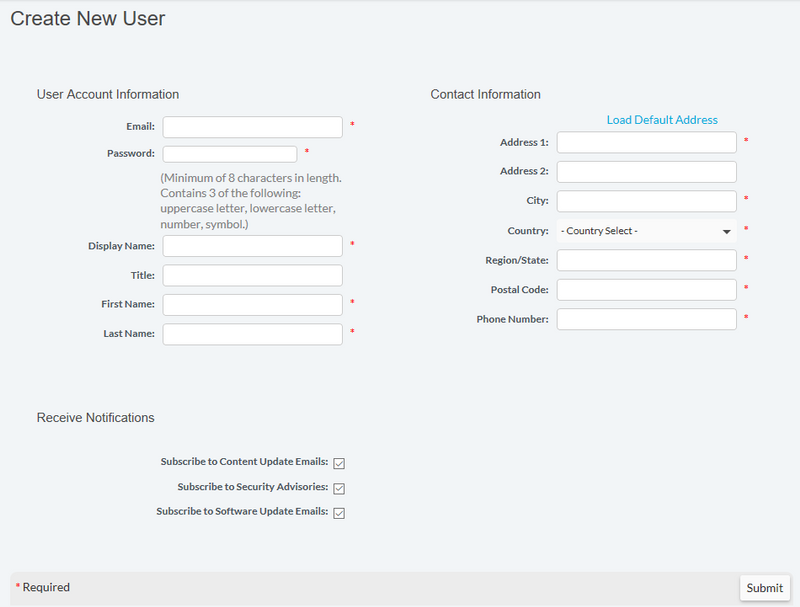Toggle Subscribe to Software Update Emails
The height and width of the screenshot is (607, 800).
(x=339, y=513)
